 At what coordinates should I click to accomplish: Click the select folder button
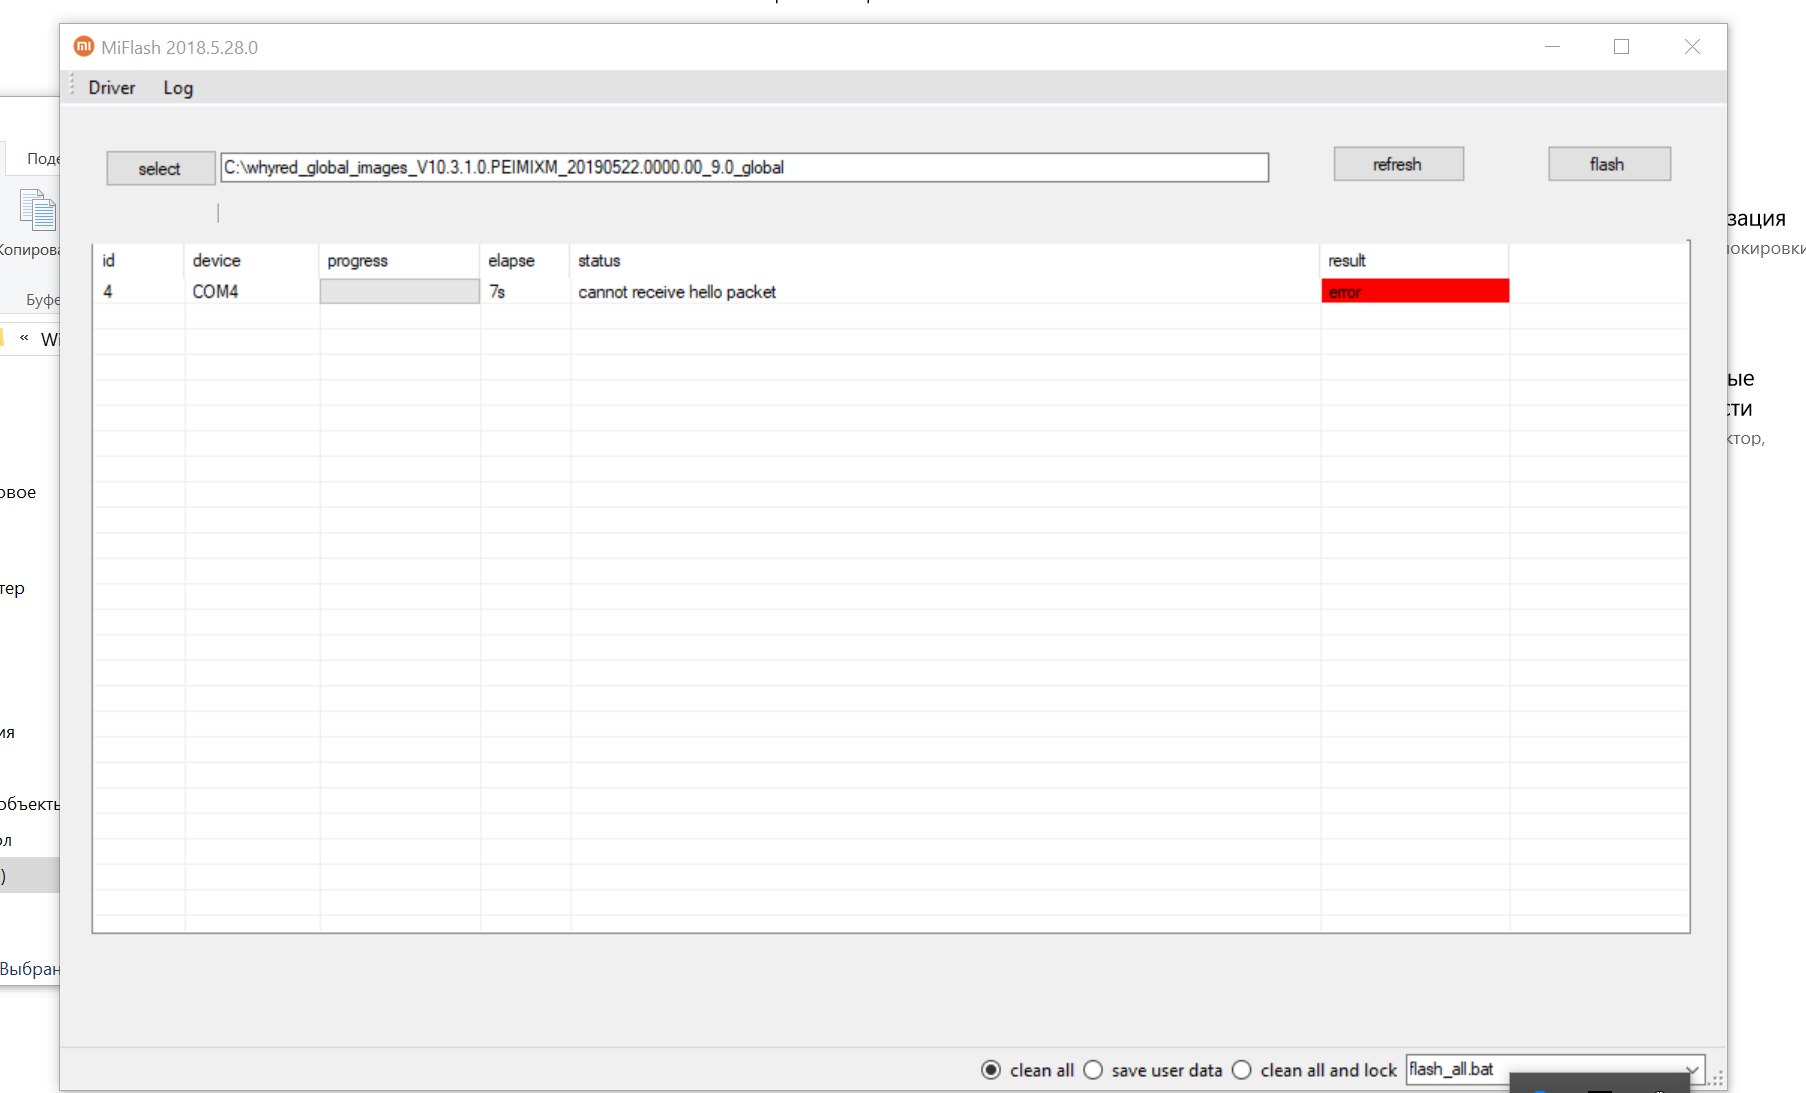point(160,168)
